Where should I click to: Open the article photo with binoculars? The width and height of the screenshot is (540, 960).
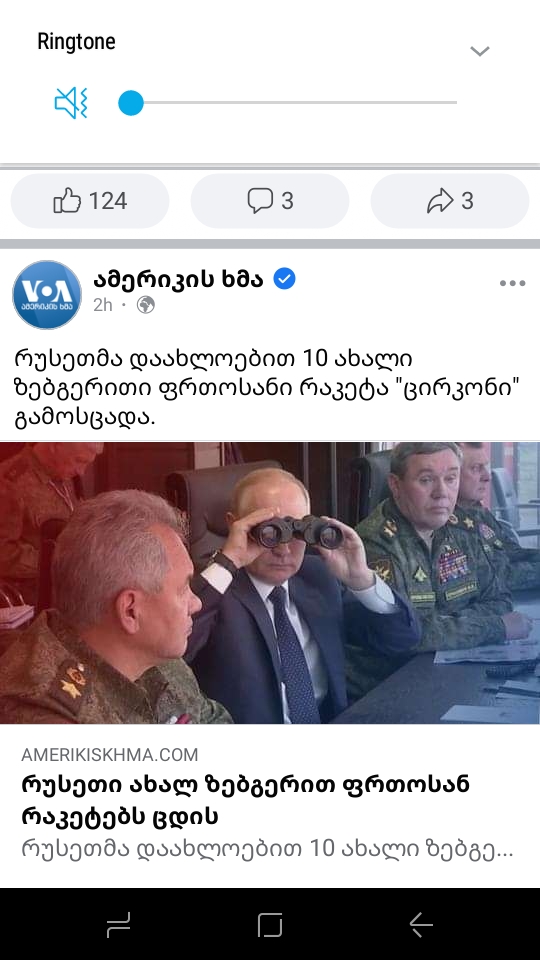pos(270,582)
